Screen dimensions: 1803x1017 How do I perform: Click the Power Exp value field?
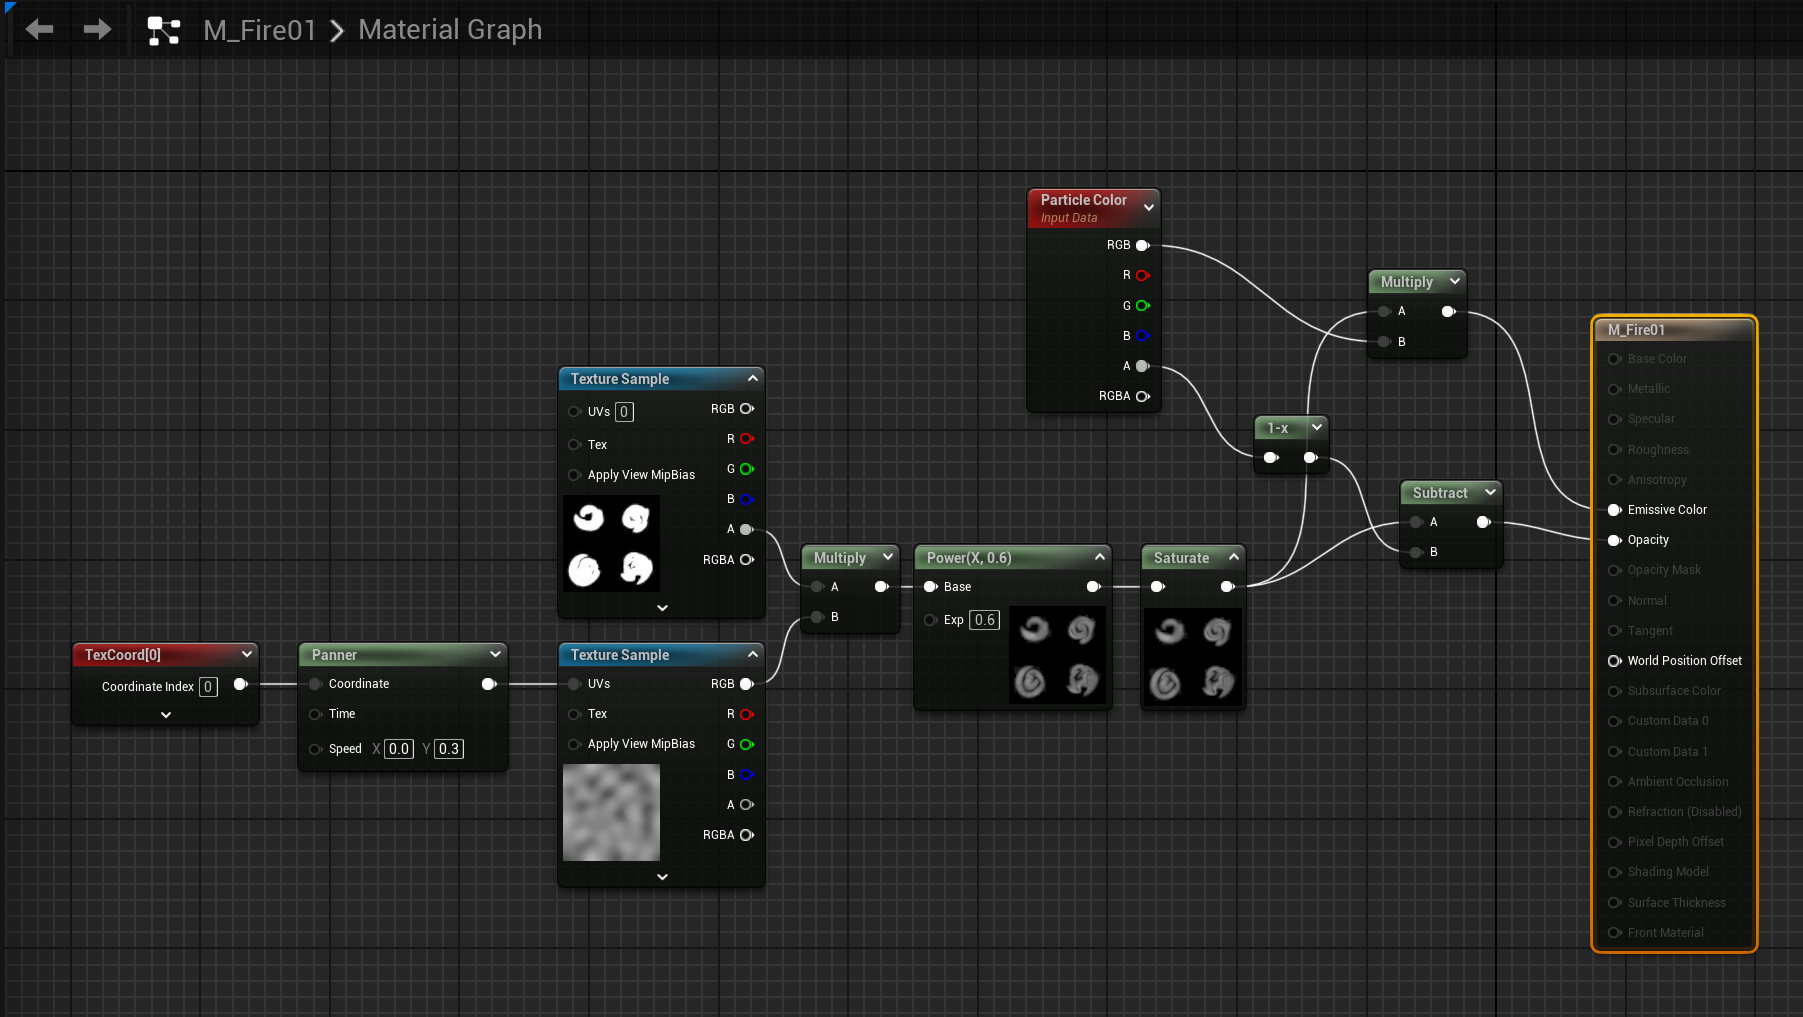click(984, 620)
